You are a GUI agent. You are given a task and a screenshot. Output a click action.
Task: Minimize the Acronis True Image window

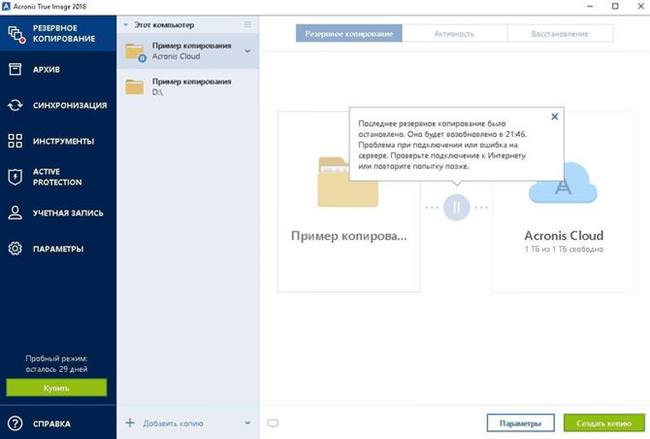coord(590,6)
